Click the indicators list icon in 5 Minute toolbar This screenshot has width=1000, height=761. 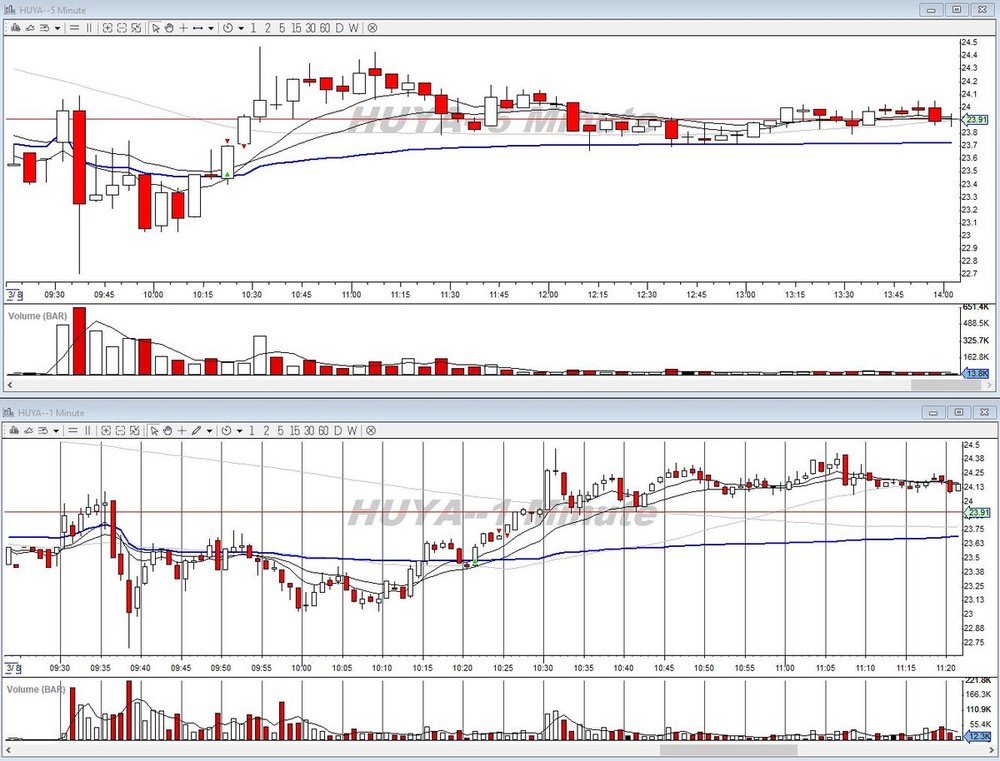45,28
